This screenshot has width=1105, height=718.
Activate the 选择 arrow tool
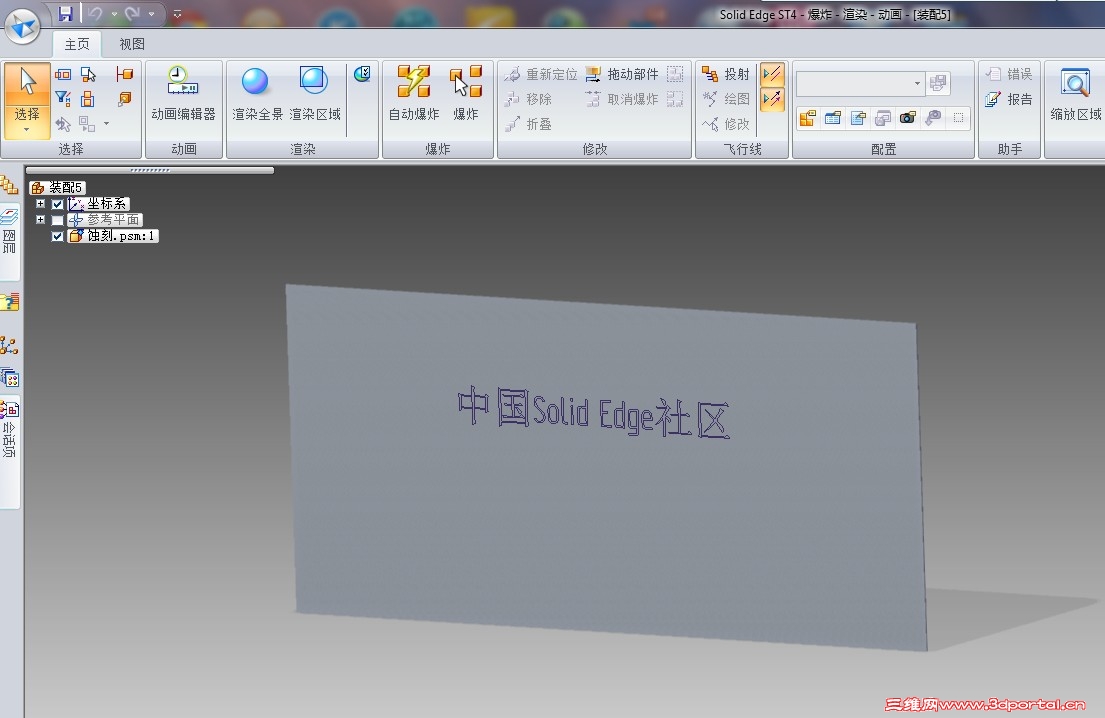pyautogui.click(x=27, y=88)
